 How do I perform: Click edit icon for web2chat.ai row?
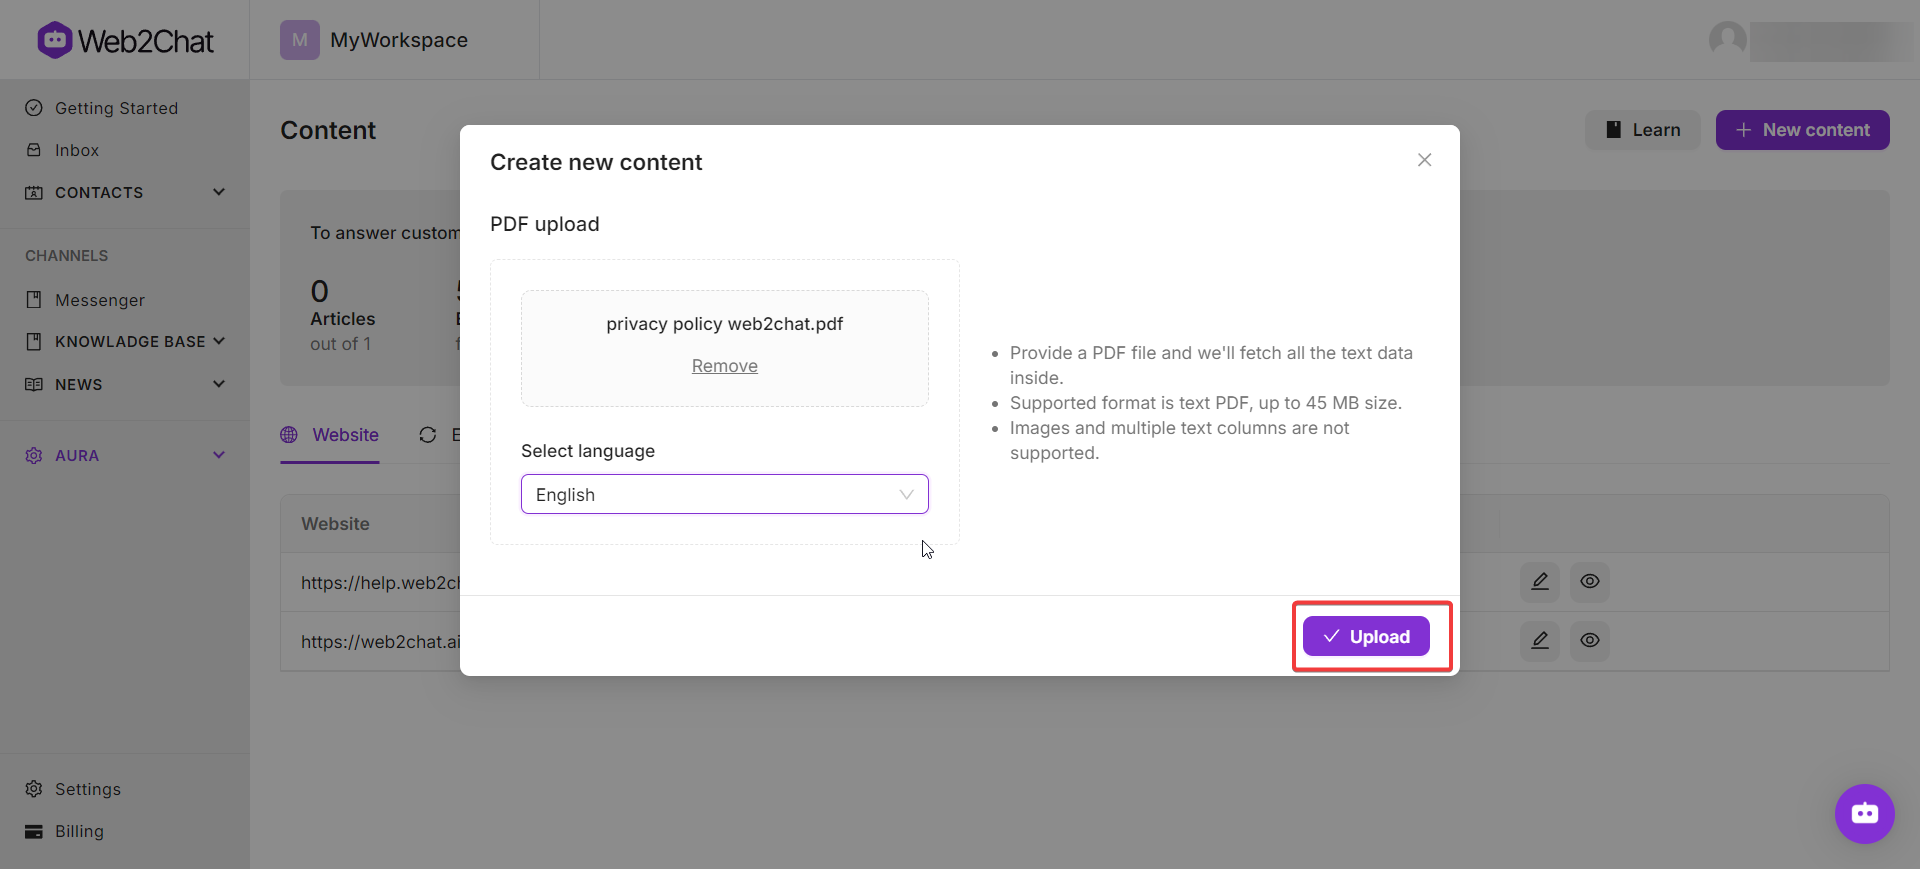1540,640
